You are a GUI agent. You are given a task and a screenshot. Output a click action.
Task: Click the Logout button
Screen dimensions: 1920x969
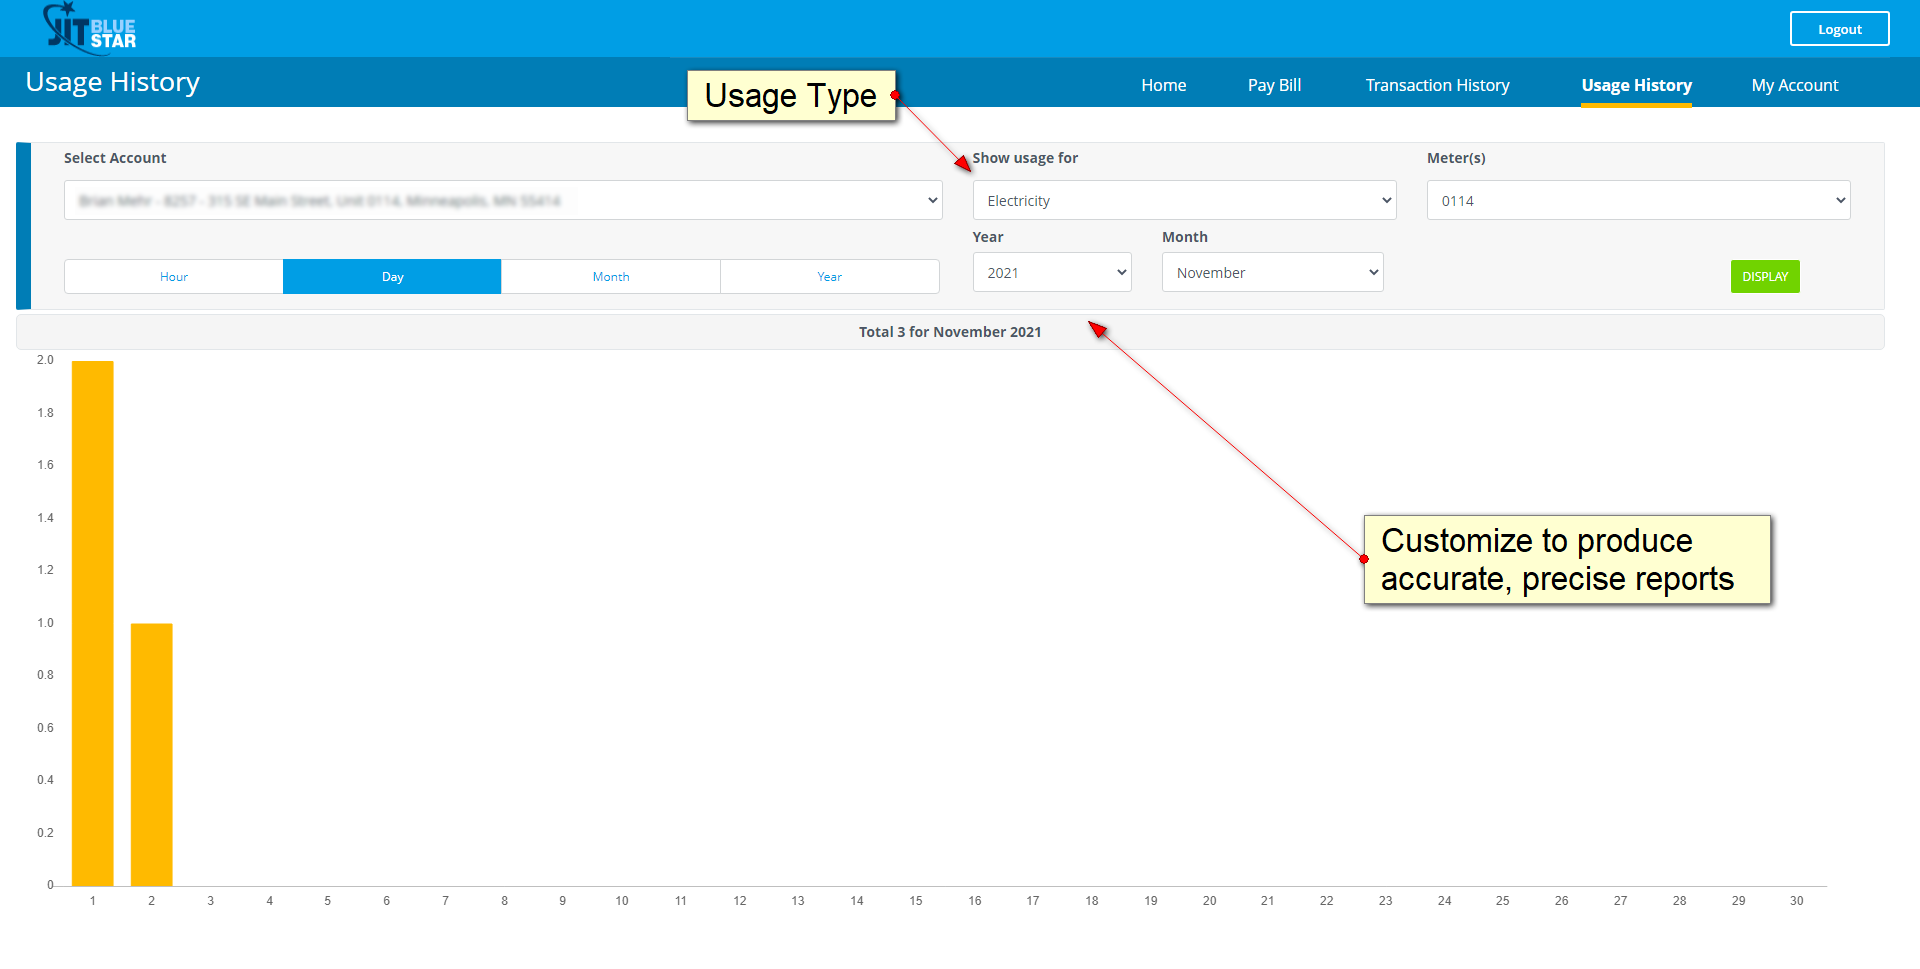click(x=1839, y=29)
